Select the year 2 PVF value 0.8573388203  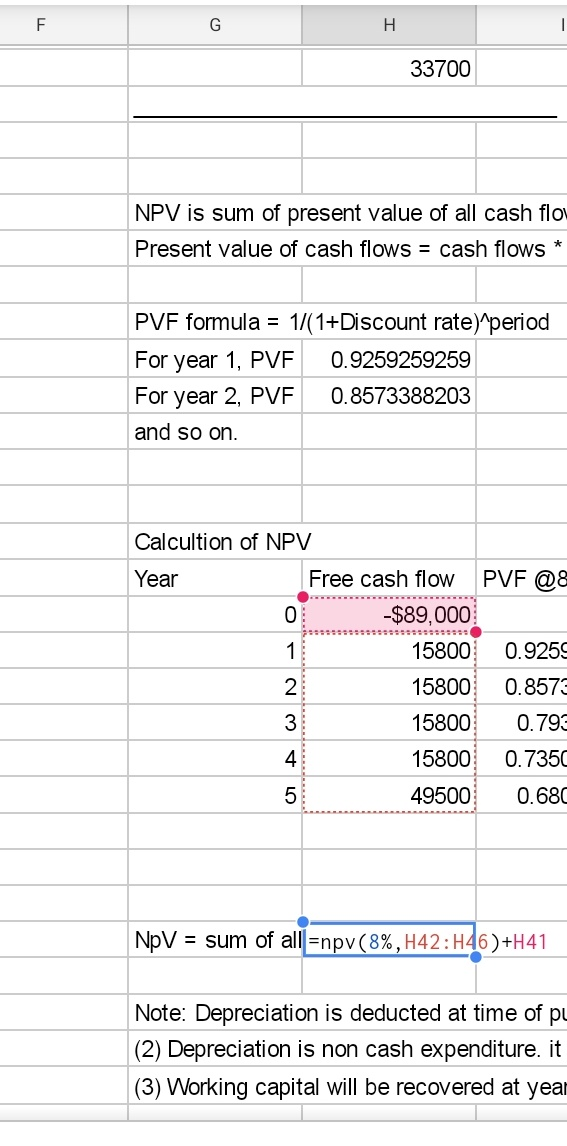(389, 396)
